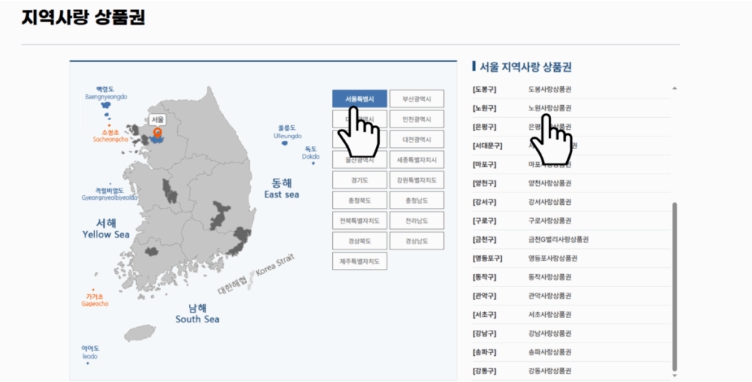Click the 지역사랑 상품권 page title
This screenshot has width=752, height=382.
tap(83, 17)
